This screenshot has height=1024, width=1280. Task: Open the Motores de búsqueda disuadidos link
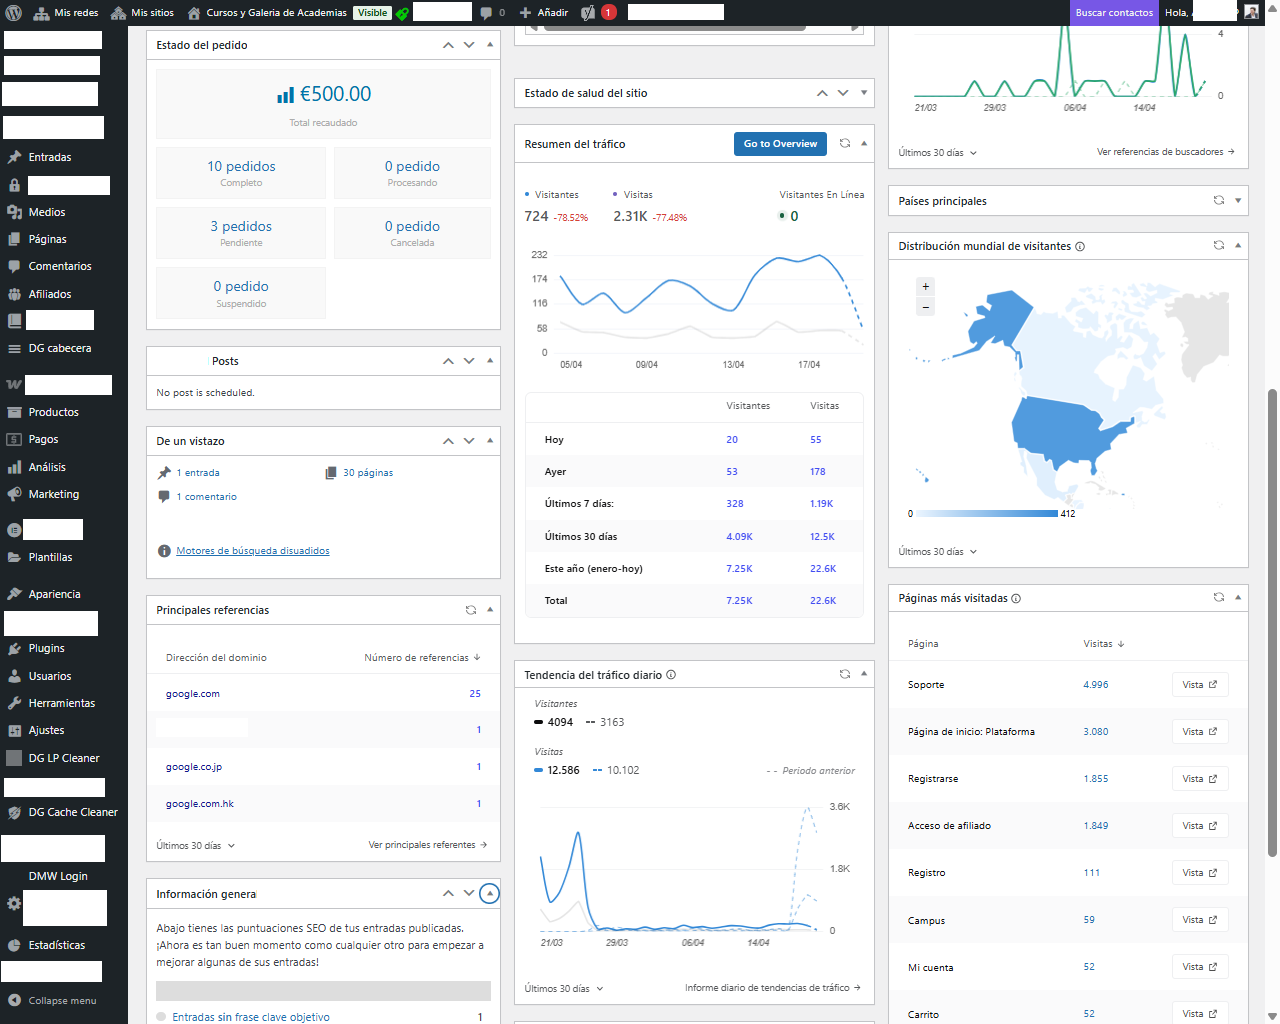[x=253, y=551]
